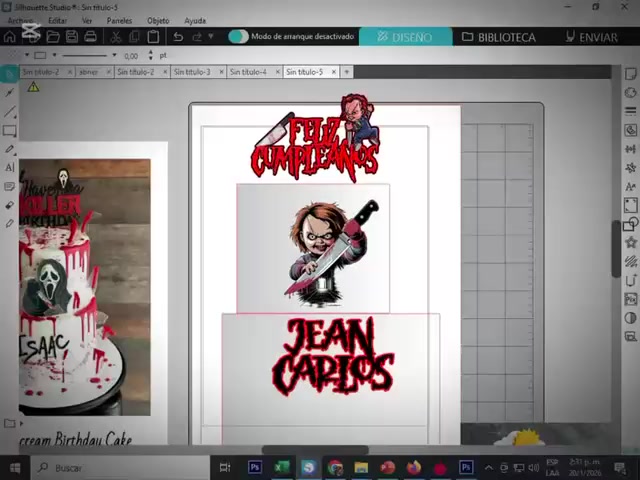Open the line color dropdown
Image resolution: width=640 pixels, height=480 pixels.
coord(54,55)
